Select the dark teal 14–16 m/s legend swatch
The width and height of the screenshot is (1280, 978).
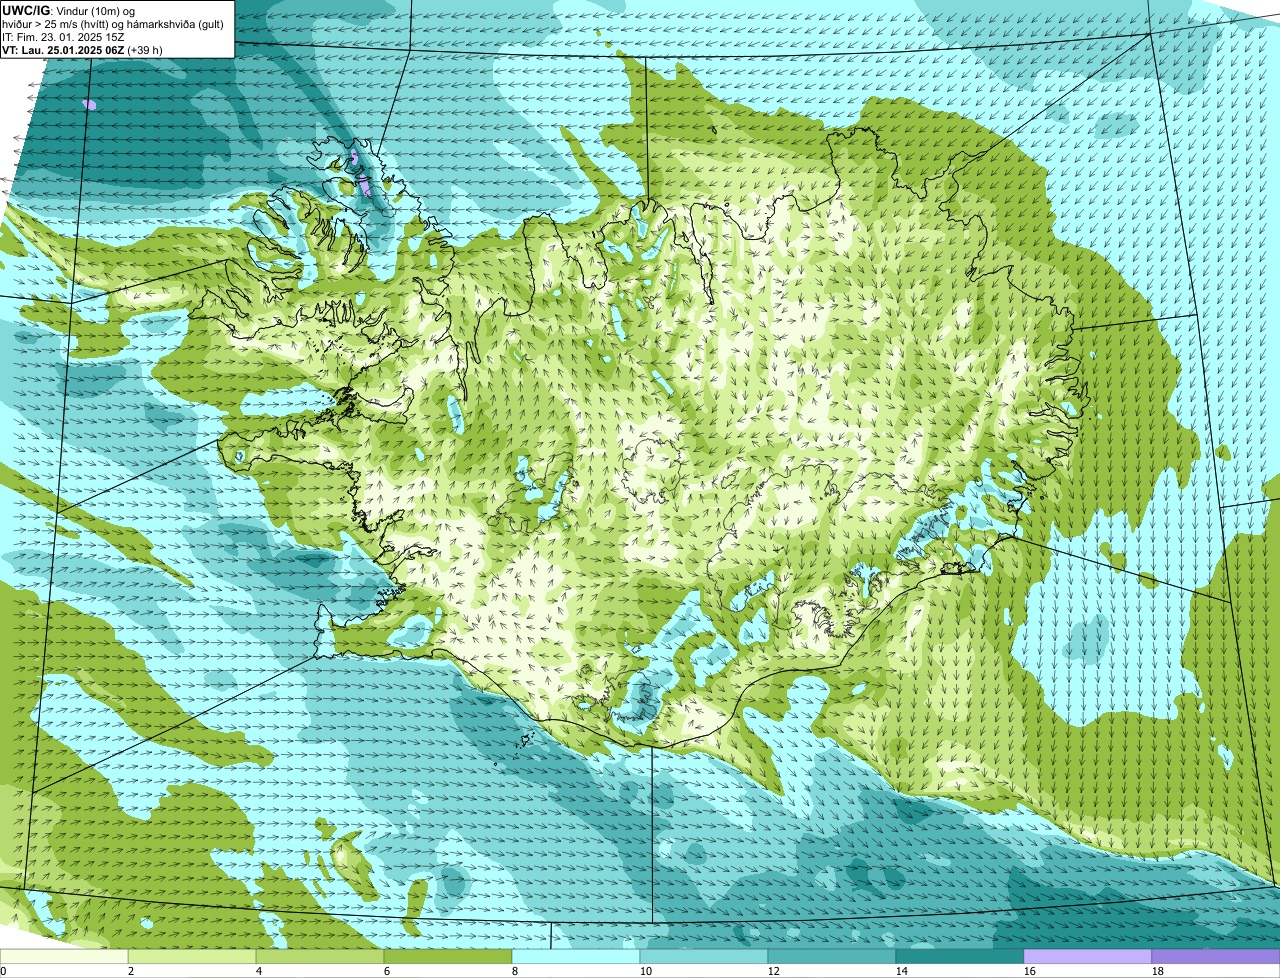pos(960,956)
